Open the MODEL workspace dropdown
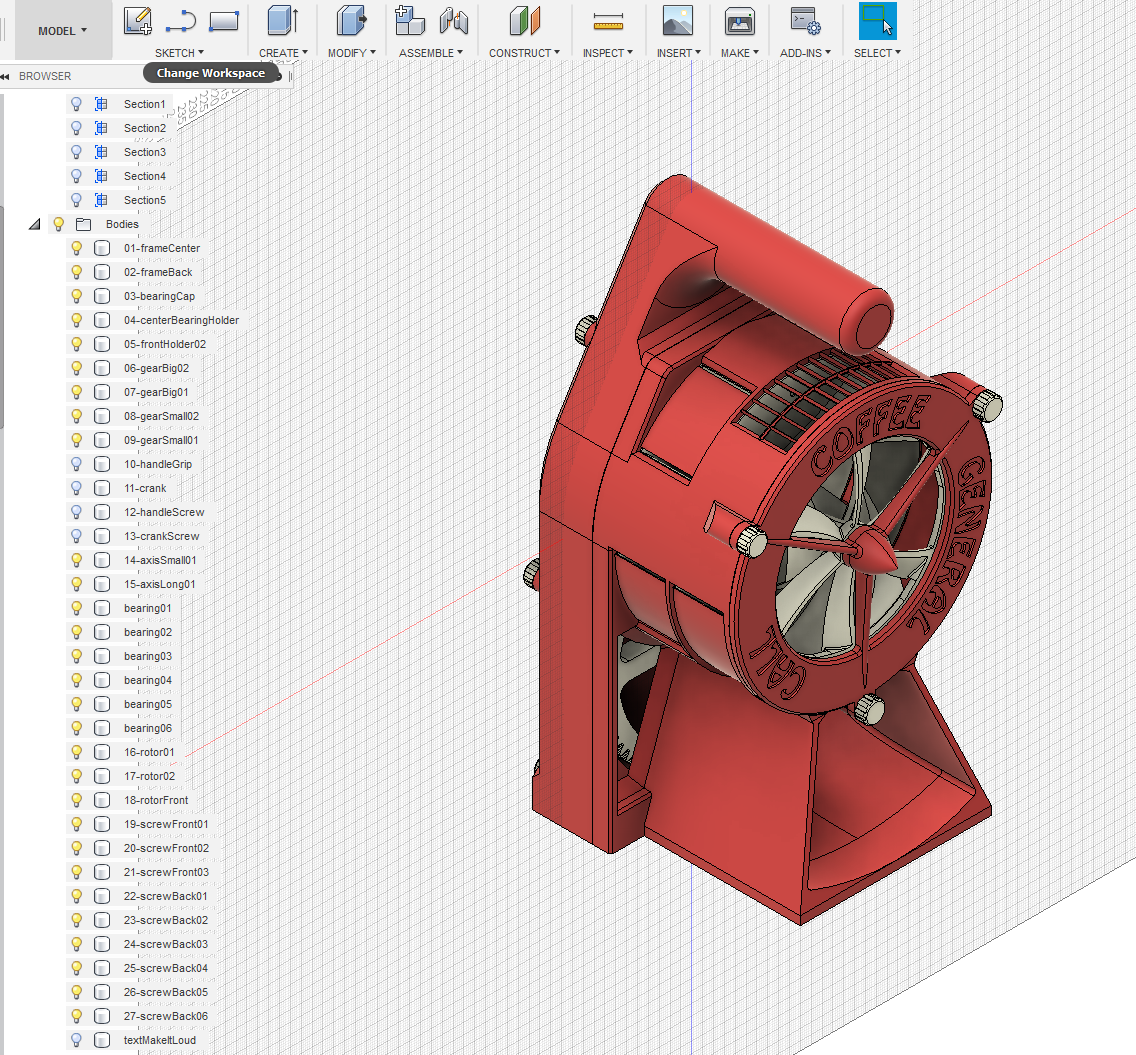Screen dimensions: 1136x1055 63,30
